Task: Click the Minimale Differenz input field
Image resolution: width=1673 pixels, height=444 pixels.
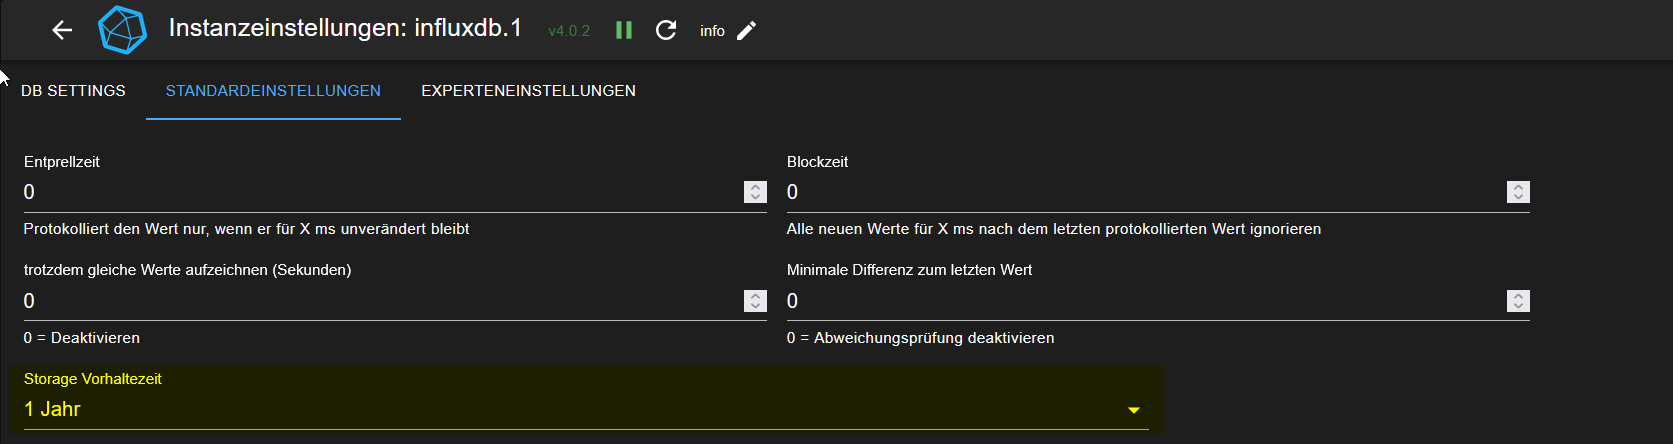Action: (x=1140, y=301)
